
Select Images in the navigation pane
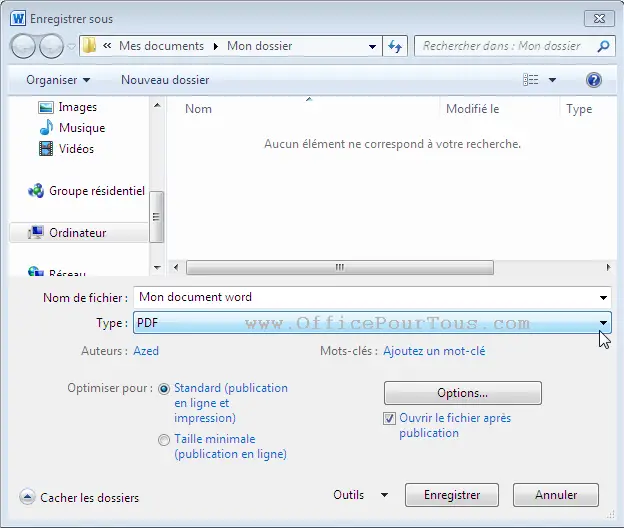77,107
